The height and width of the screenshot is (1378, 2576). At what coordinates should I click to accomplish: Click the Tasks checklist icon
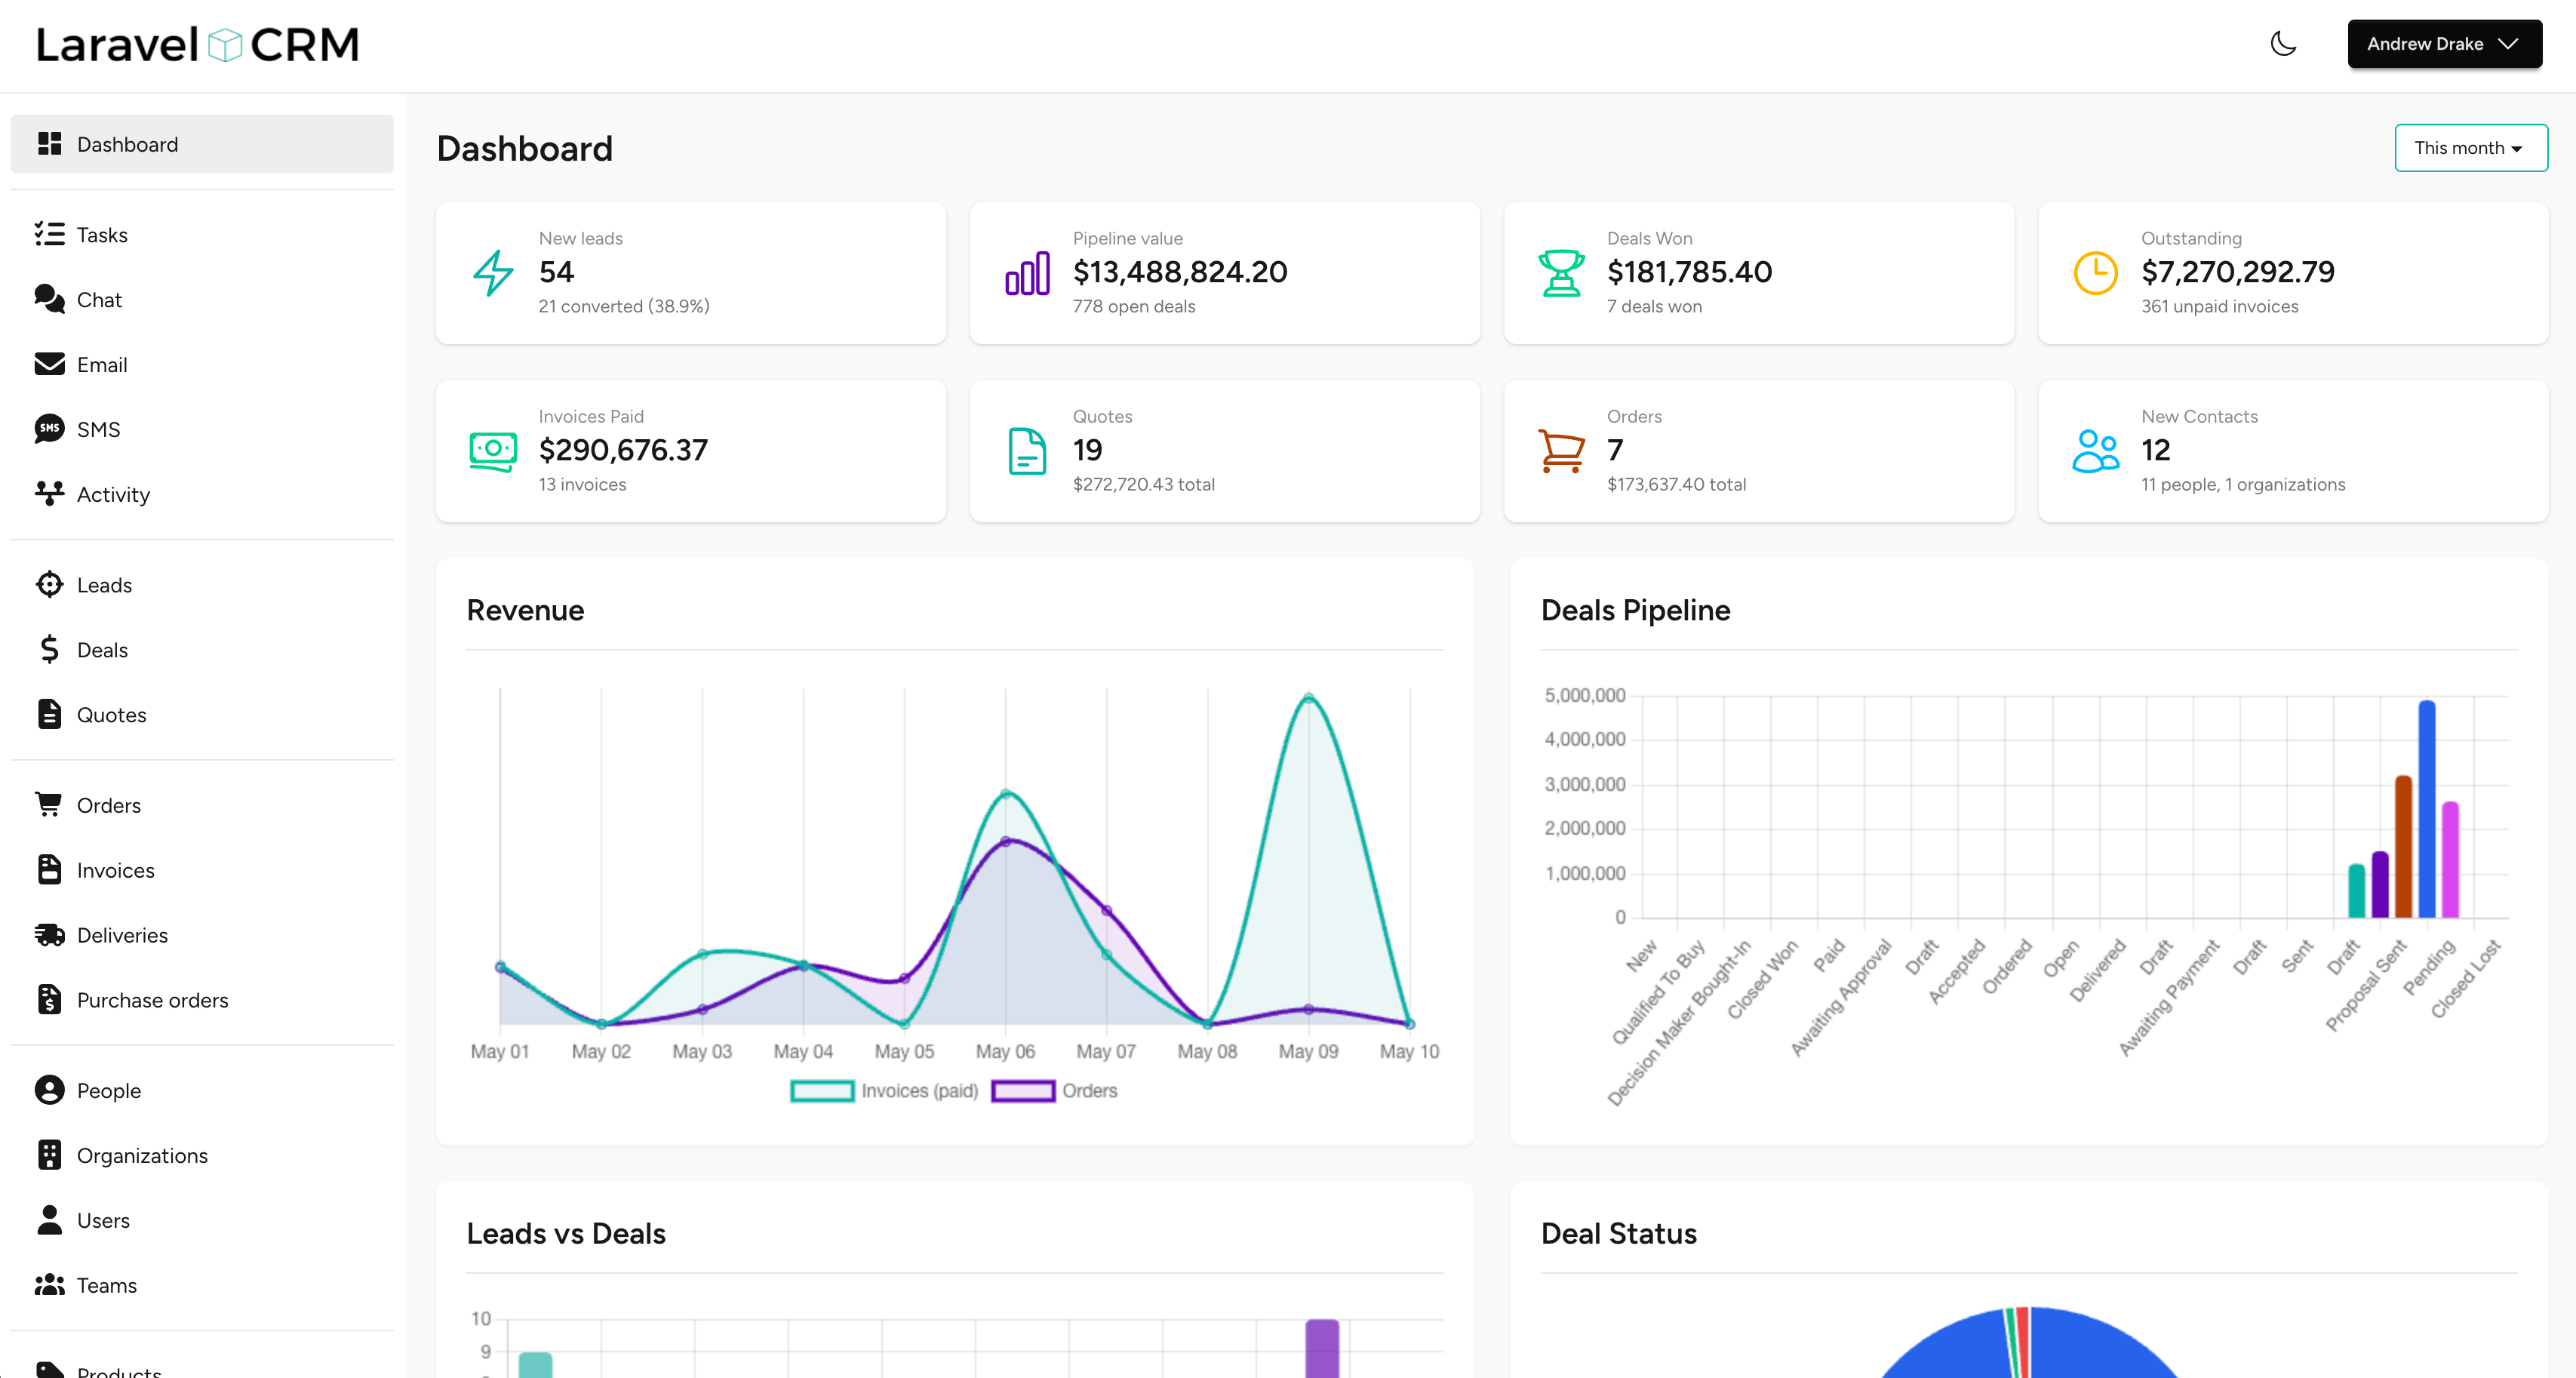(x=49, y=234)
